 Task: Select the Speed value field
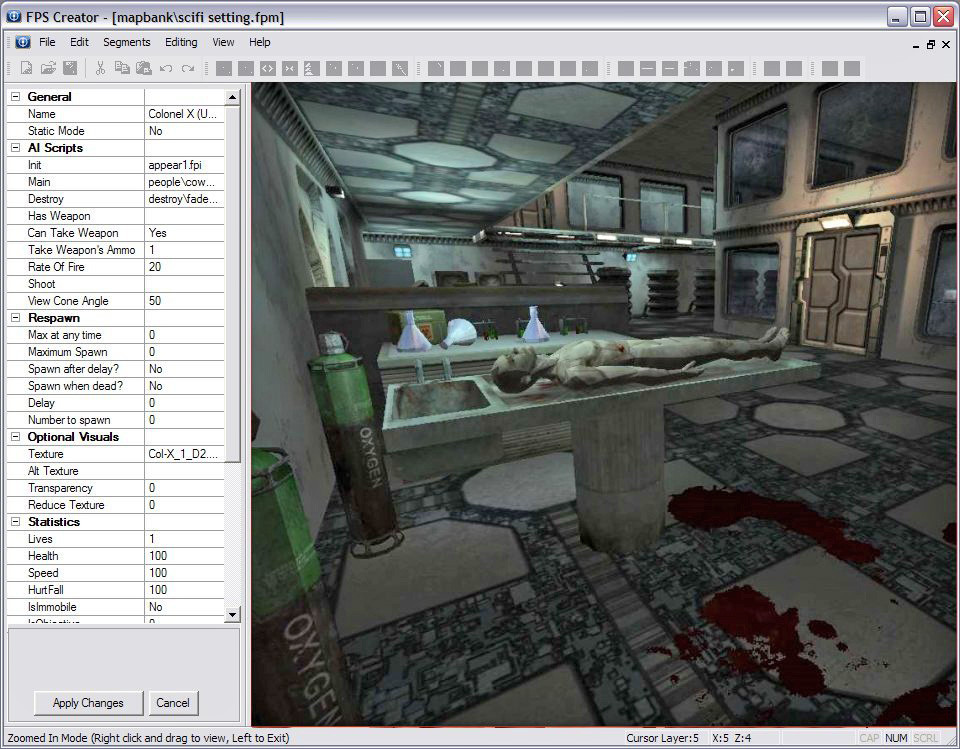(184, 573)
